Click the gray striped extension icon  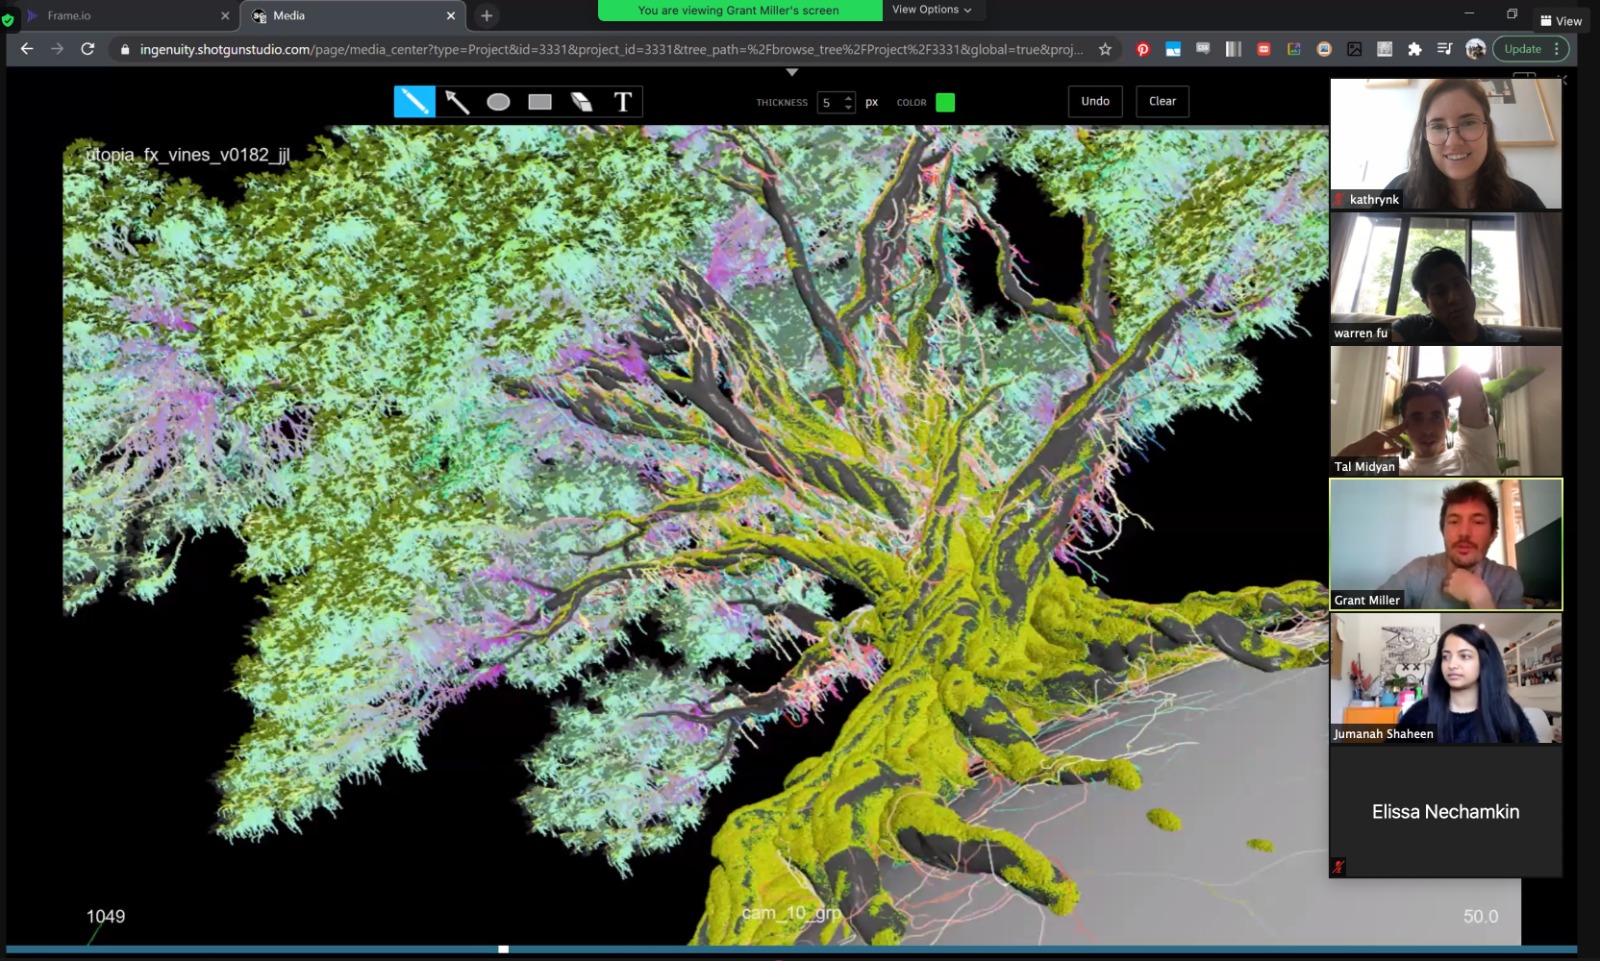pyautogui.click(x=1233, y=49)
